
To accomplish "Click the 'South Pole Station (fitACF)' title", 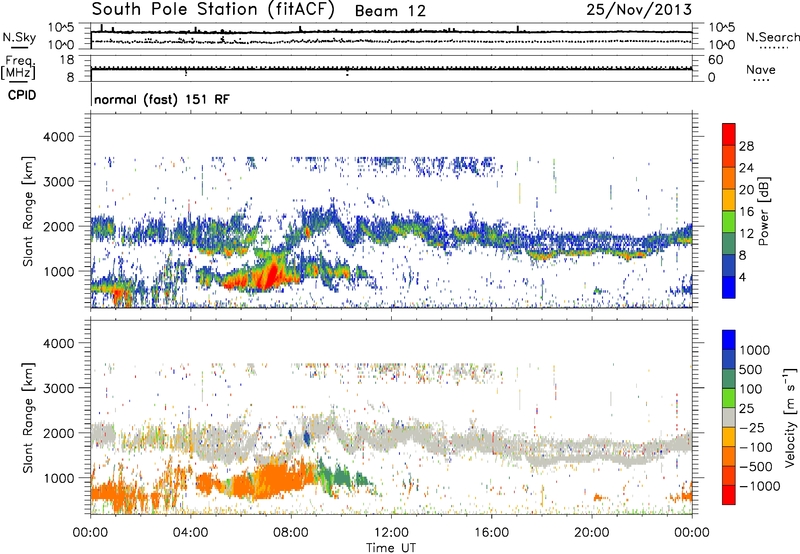I will tap(212, 10).
